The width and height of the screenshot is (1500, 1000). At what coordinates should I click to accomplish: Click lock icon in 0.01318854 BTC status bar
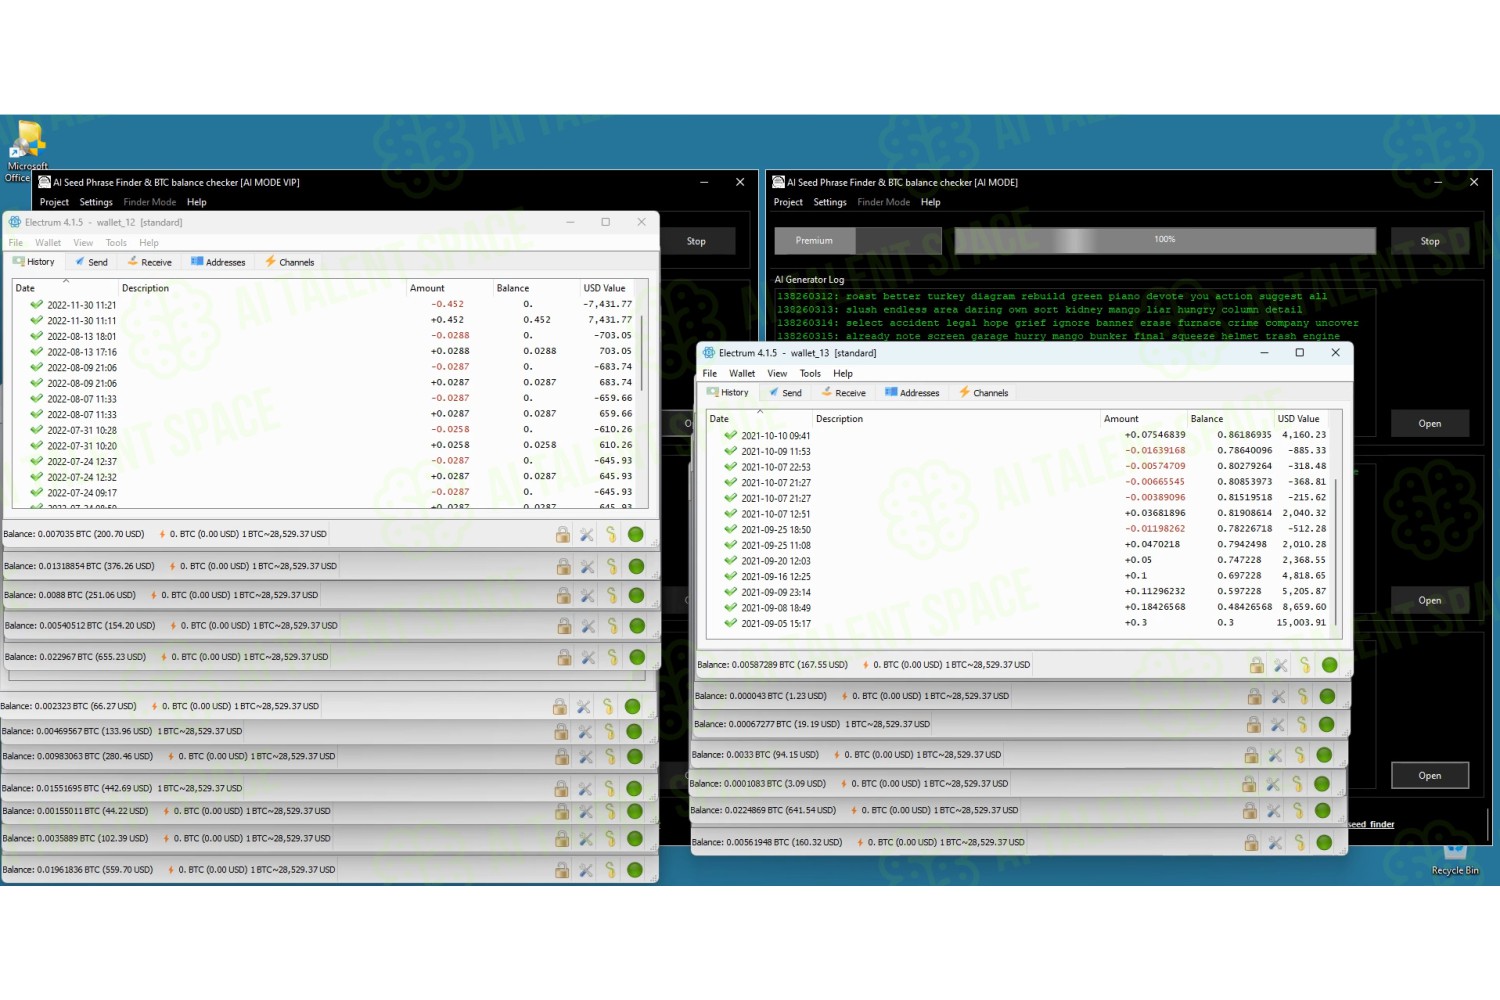pyautogui.click(x=564, y=566)
